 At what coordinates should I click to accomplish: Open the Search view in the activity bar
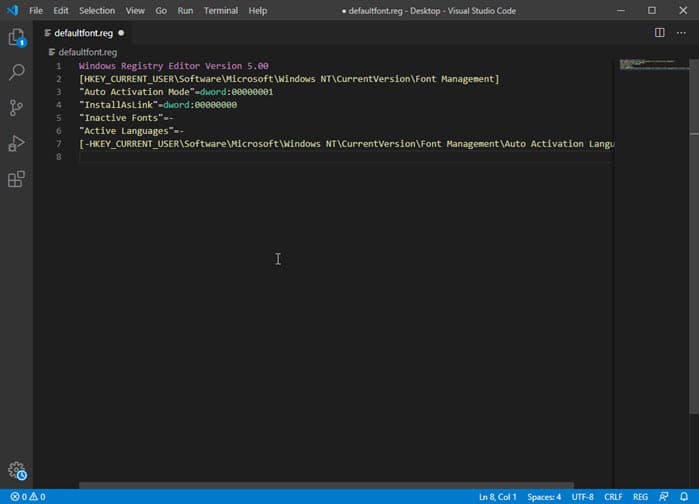[16, 72]
